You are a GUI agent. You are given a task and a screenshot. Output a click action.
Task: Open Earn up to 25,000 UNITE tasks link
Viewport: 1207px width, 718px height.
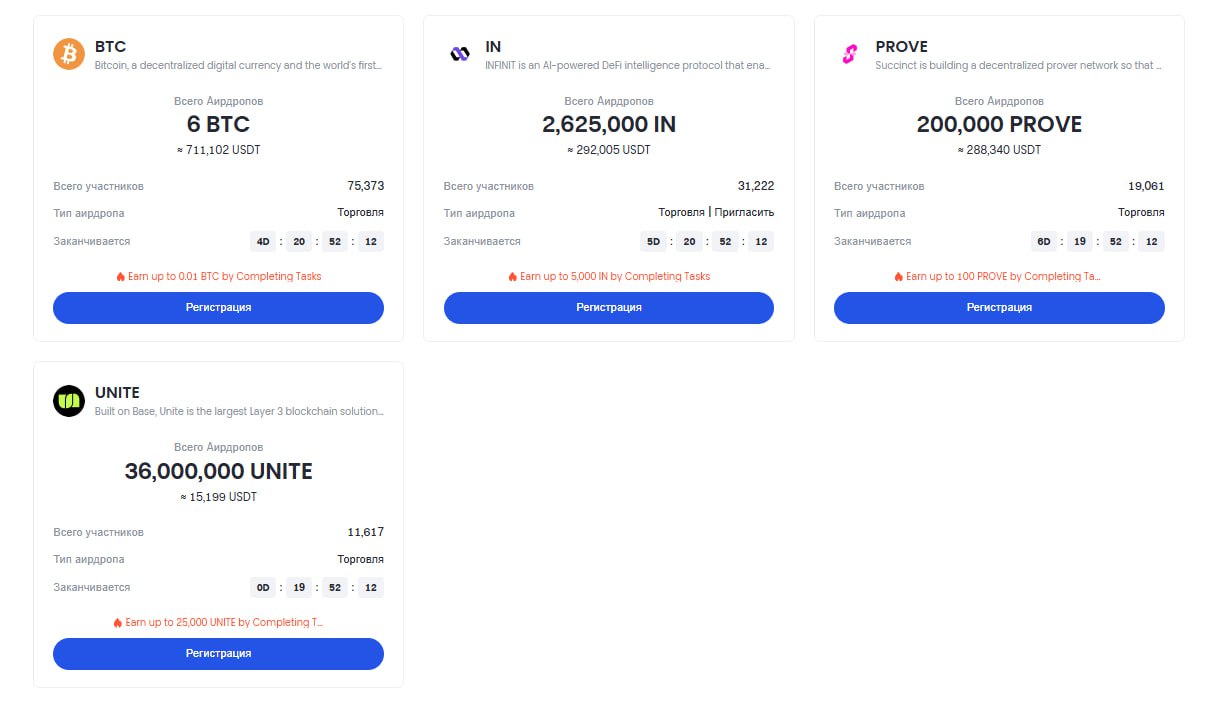click(225, 622)
